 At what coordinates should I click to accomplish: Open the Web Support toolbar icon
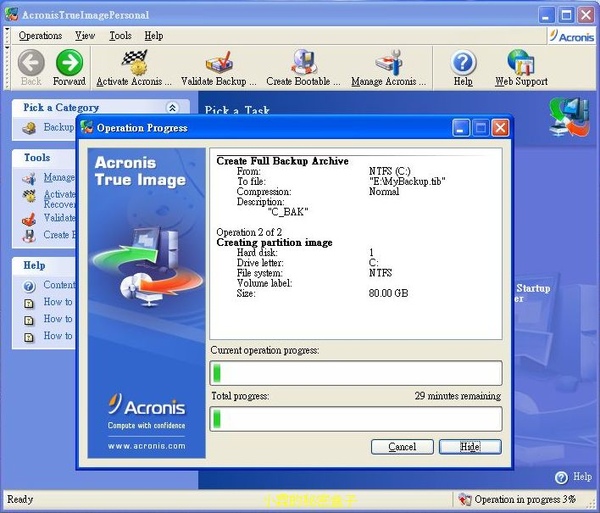coord(521,62)
